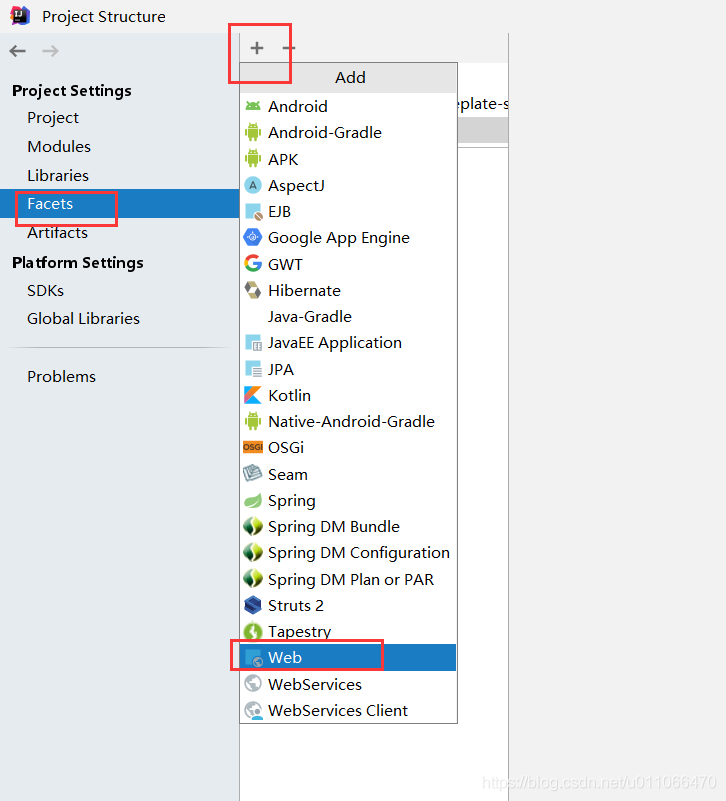Click the Web facet icon

tap(254, 658)
